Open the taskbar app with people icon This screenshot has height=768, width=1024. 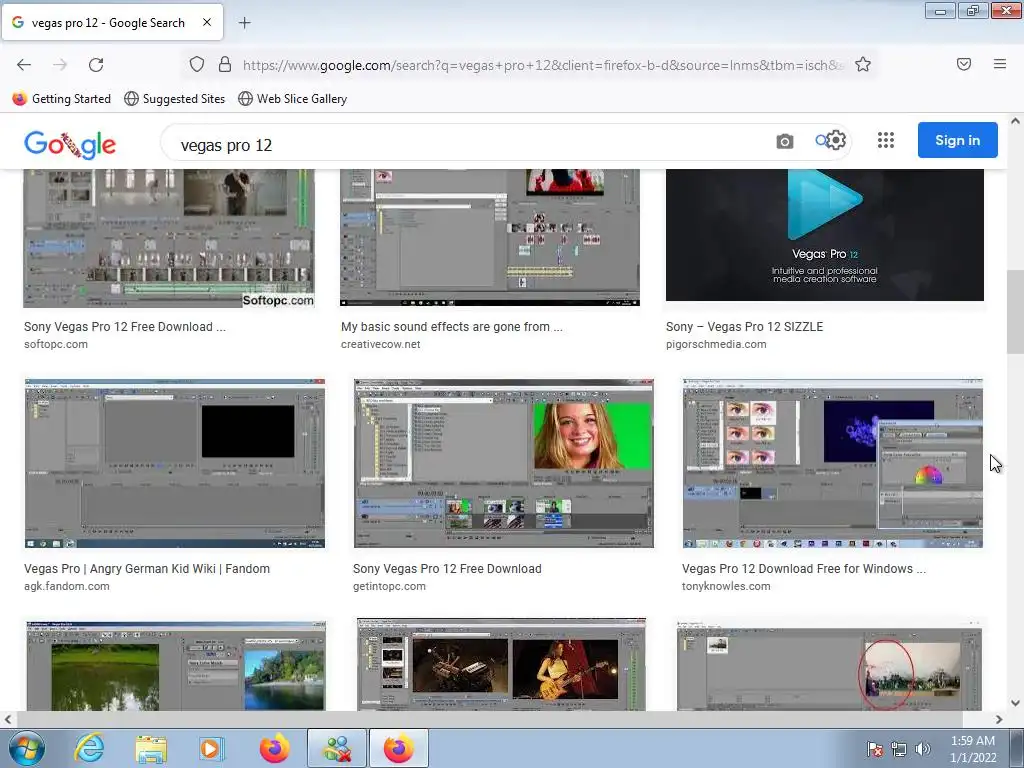coord(337,748)
